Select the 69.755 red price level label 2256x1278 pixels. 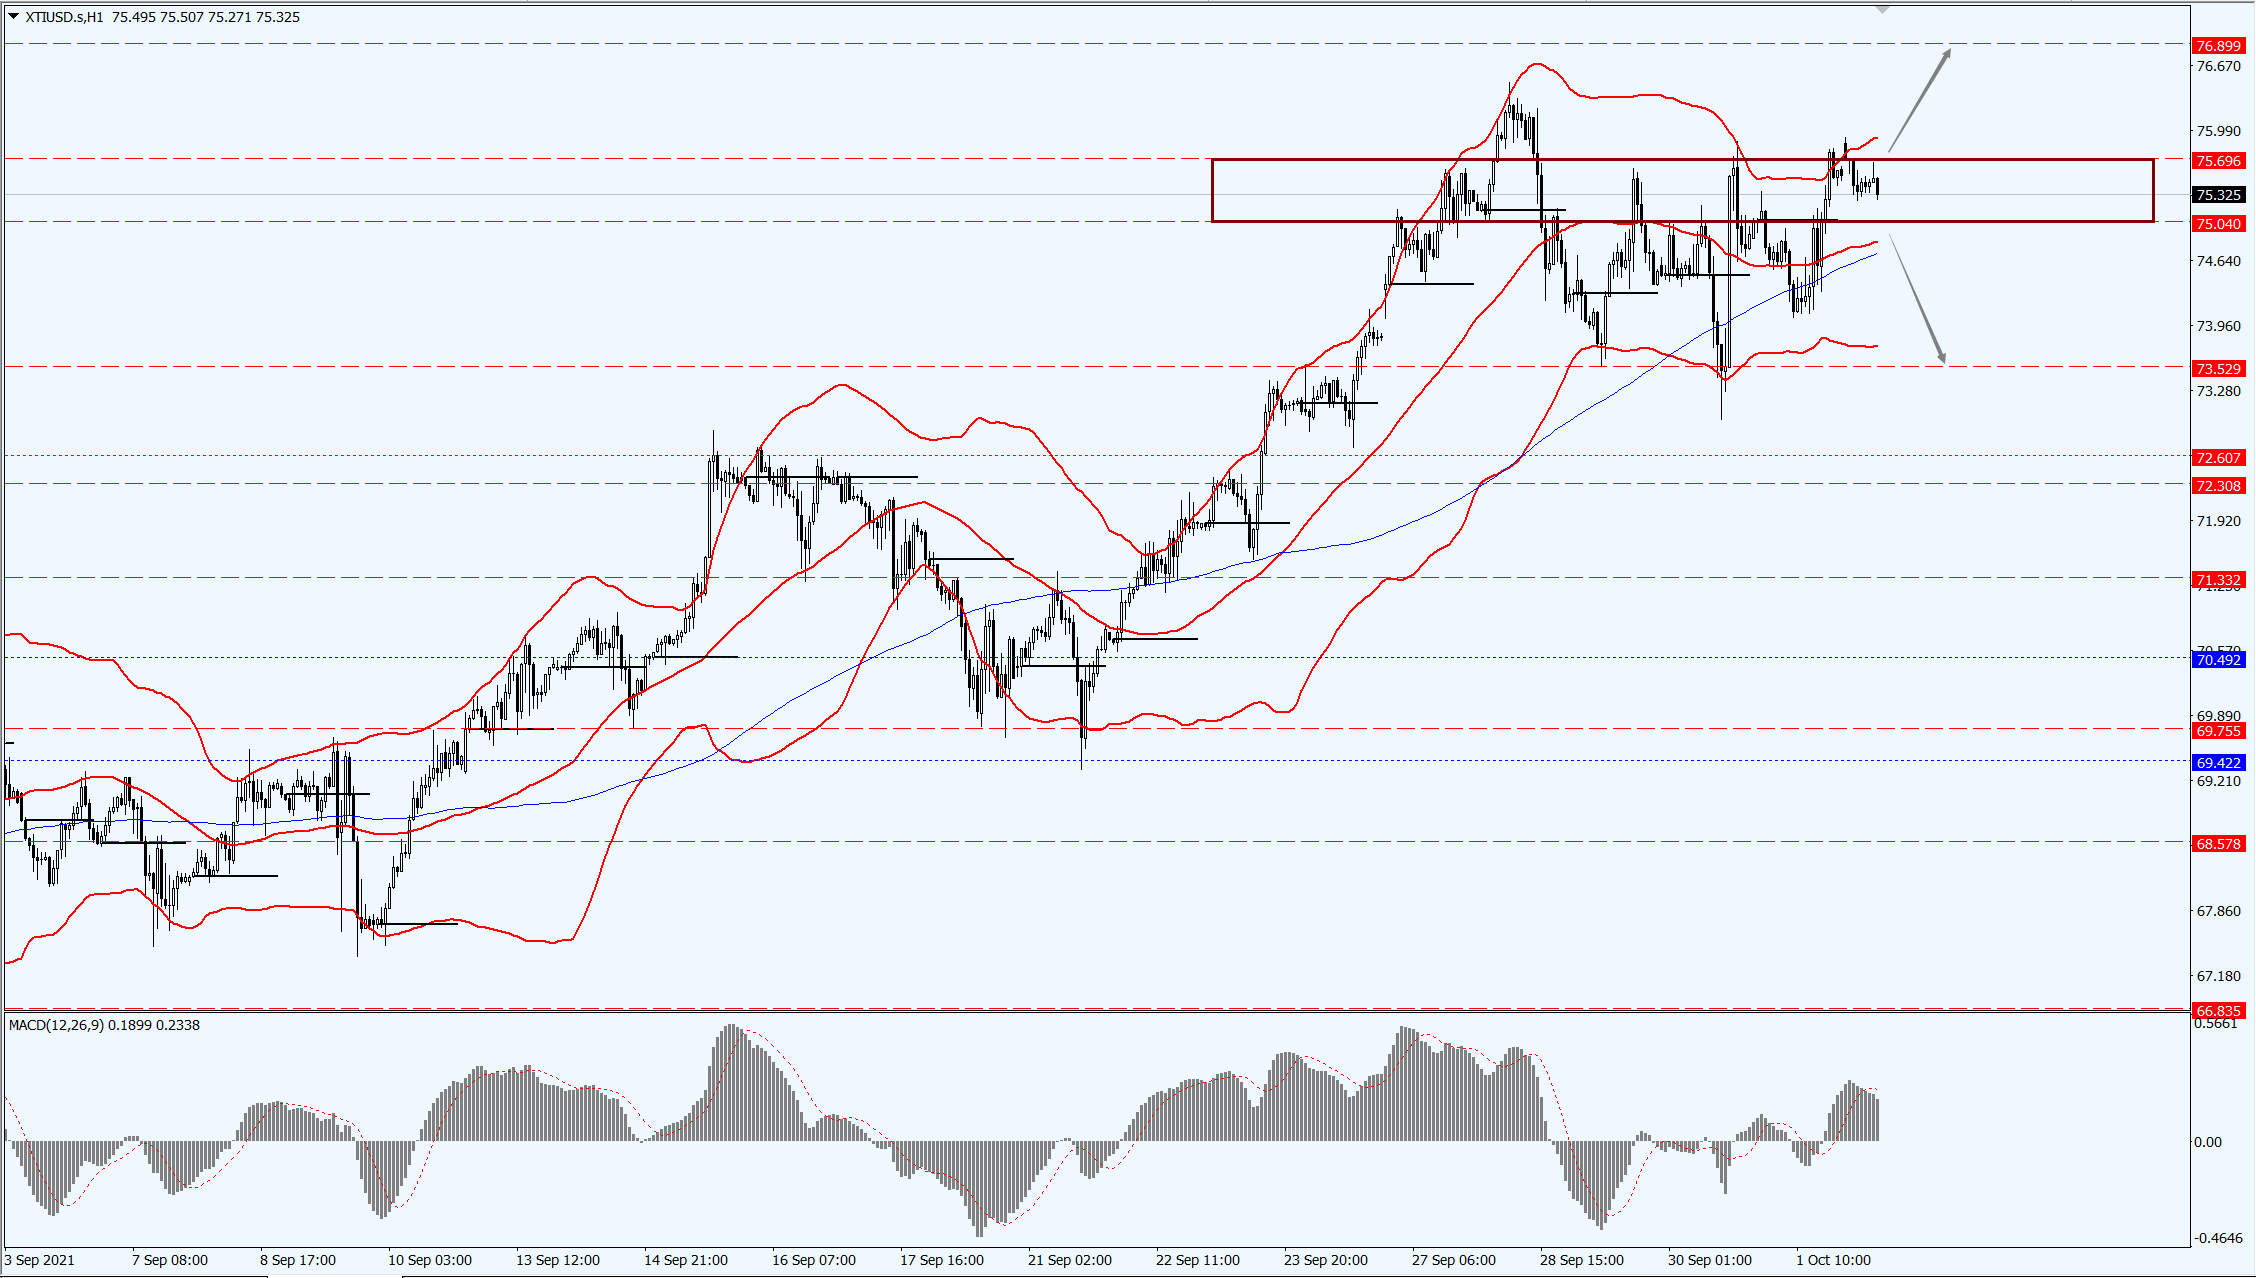[2218, 731]
